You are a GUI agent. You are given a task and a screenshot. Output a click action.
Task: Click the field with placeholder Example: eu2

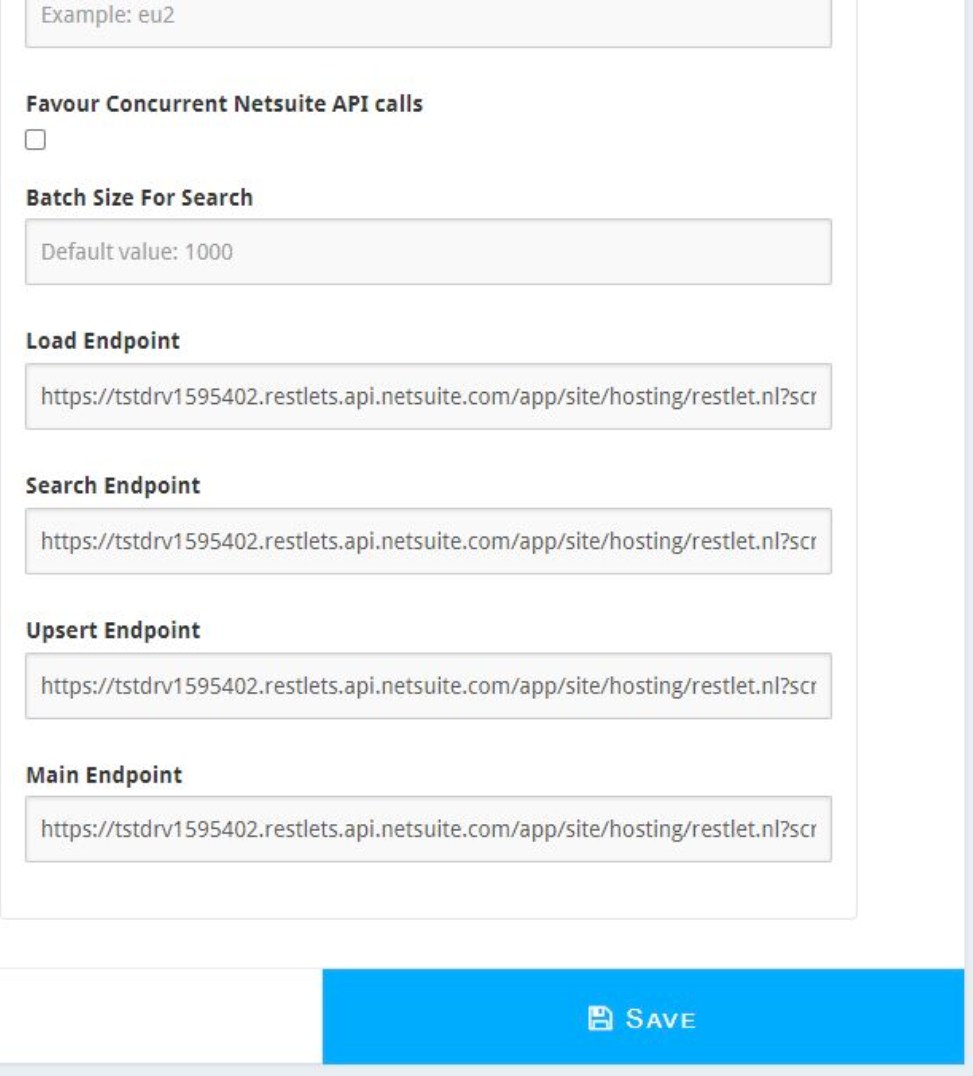(428, 19)
